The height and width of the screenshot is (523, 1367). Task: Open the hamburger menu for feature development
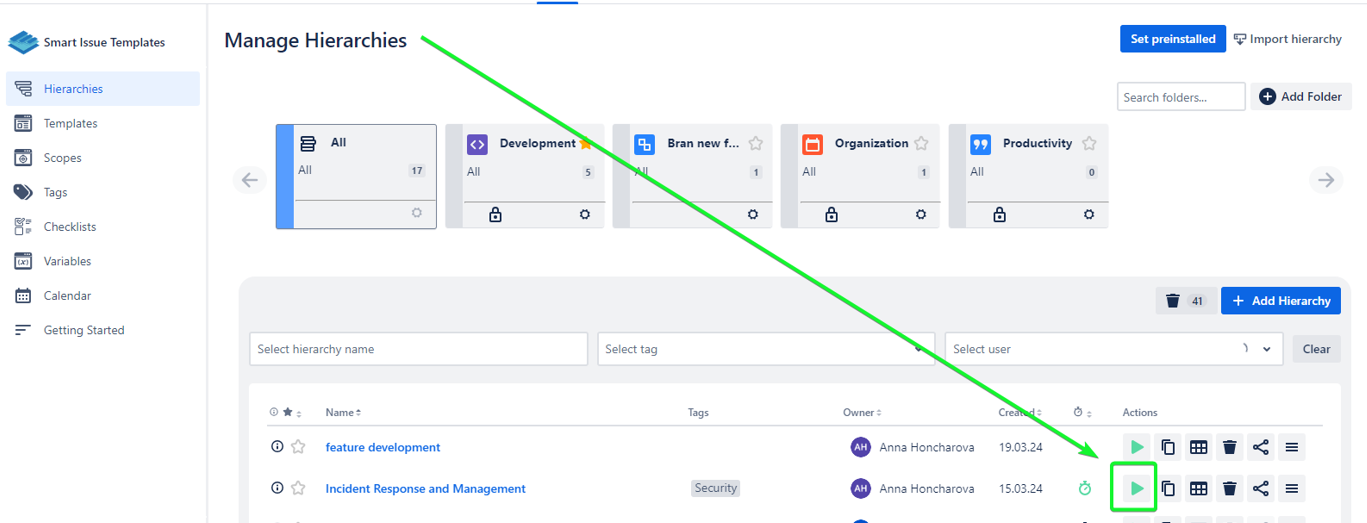click(x=1292, y=447)
